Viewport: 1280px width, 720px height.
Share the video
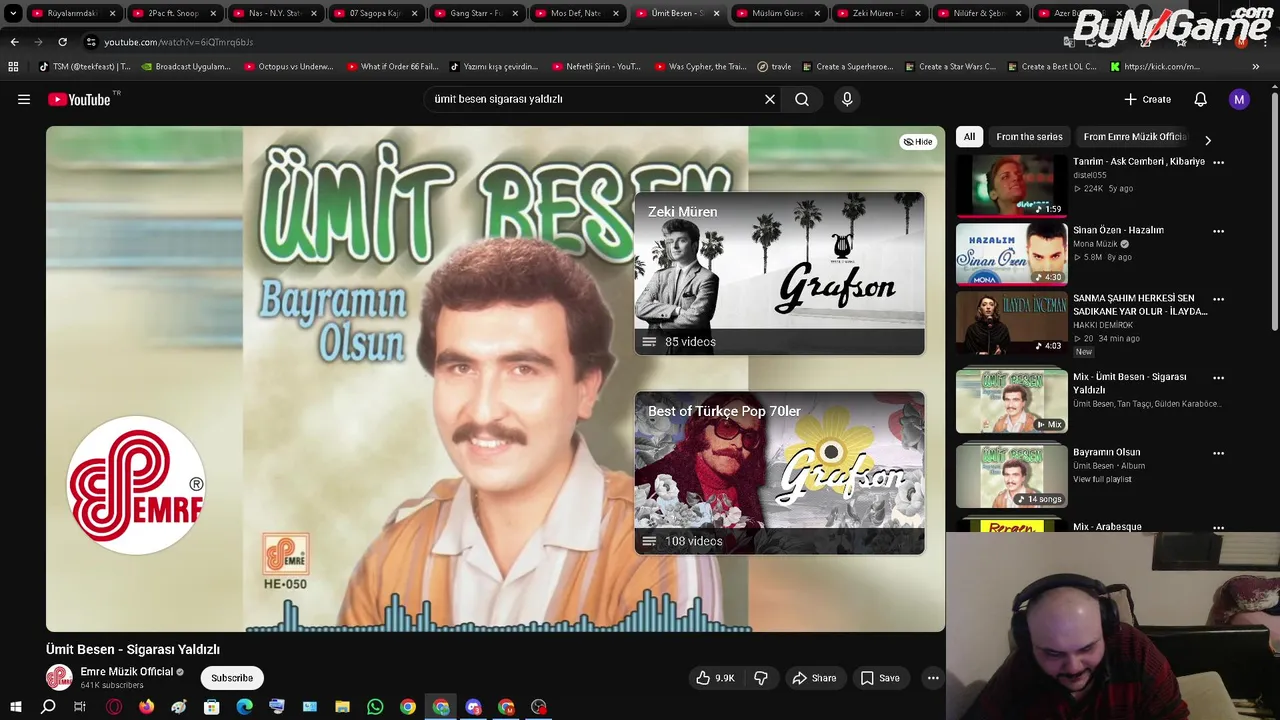click(814, 678)
